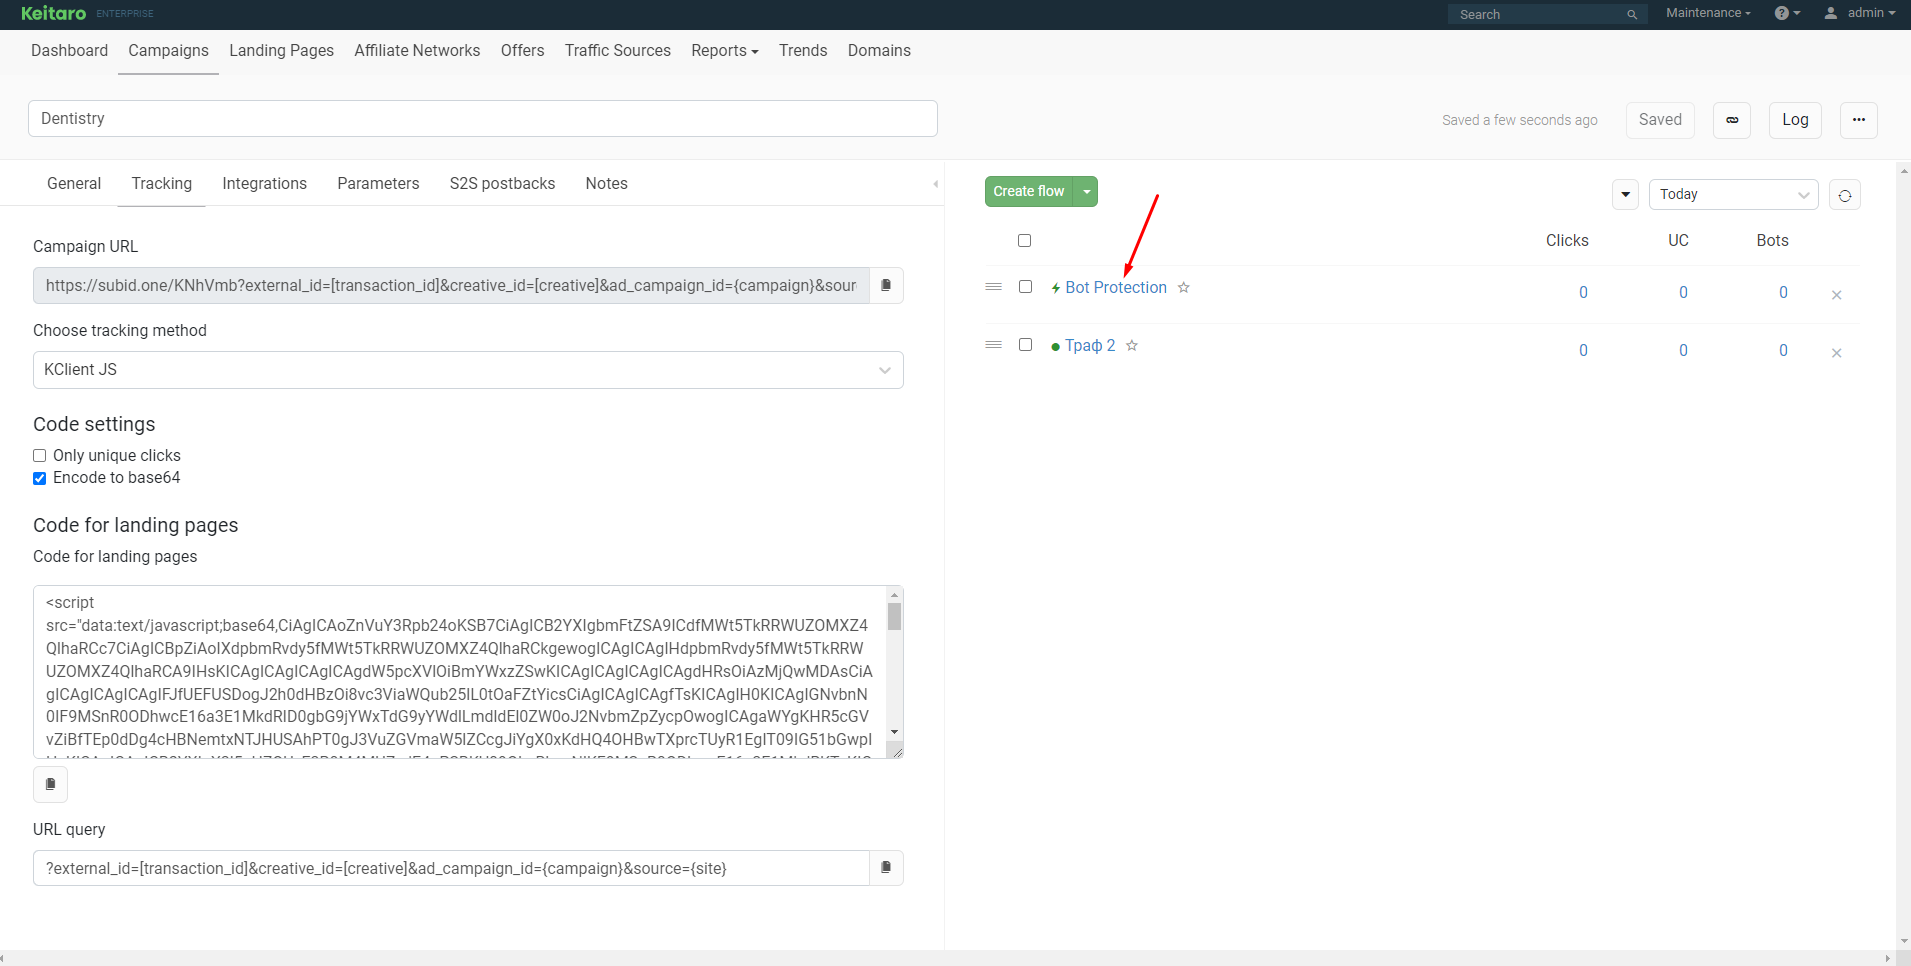Copy the landing page code snippet

click(51, 785)
